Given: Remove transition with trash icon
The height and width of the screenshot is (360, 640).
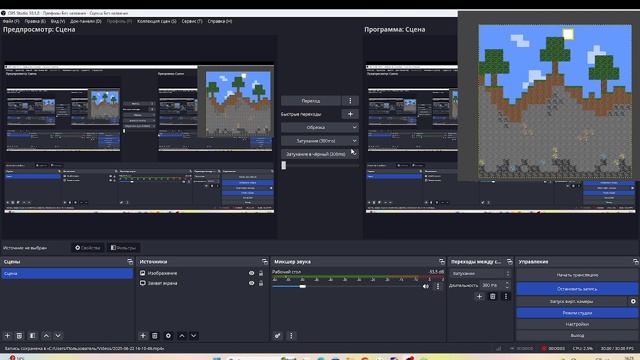Looking at the screenshot, I should point(493,296).
